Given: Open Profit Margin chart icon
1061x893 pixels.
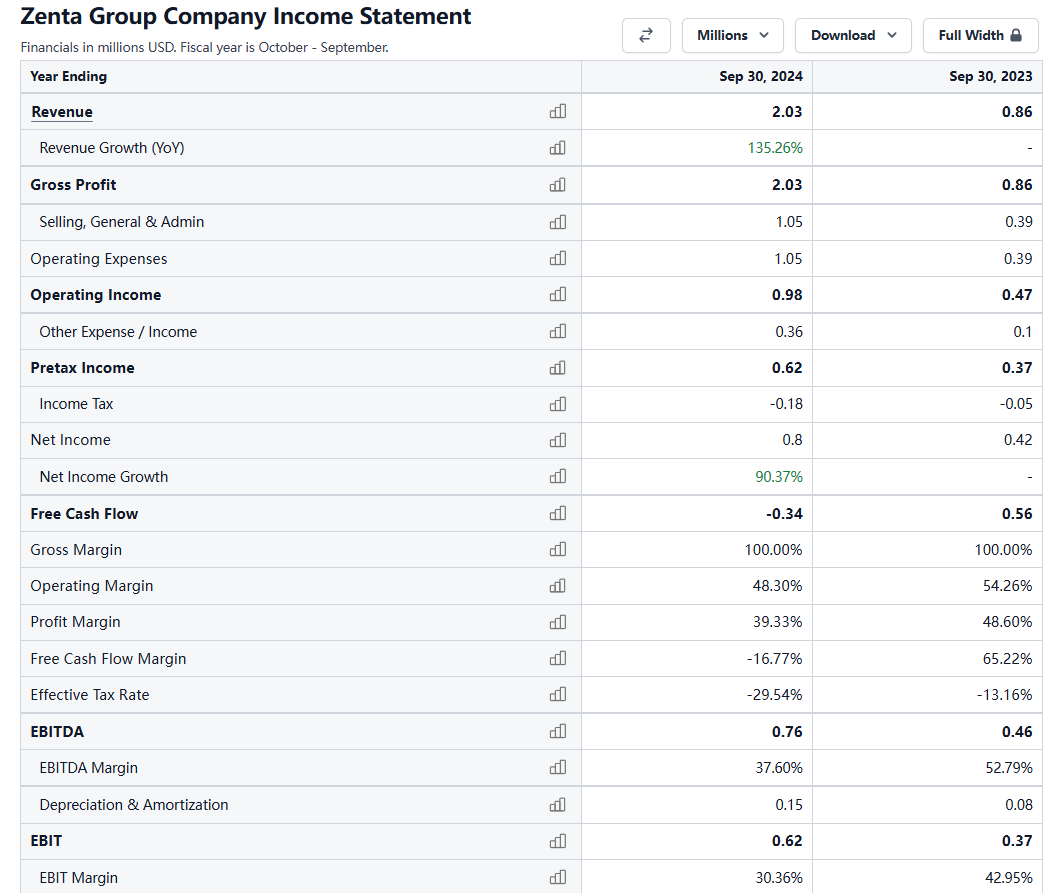Looking at the screenshot, I should (x=558, y=622).
